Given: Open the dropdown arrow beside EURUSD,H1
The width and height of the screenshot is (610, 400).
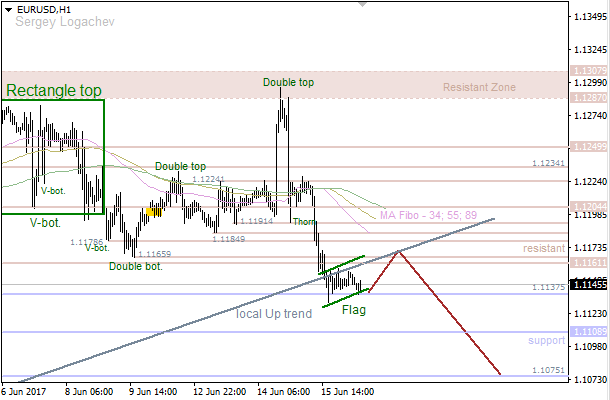Looking at the screenshot, I should coord(8,8).
